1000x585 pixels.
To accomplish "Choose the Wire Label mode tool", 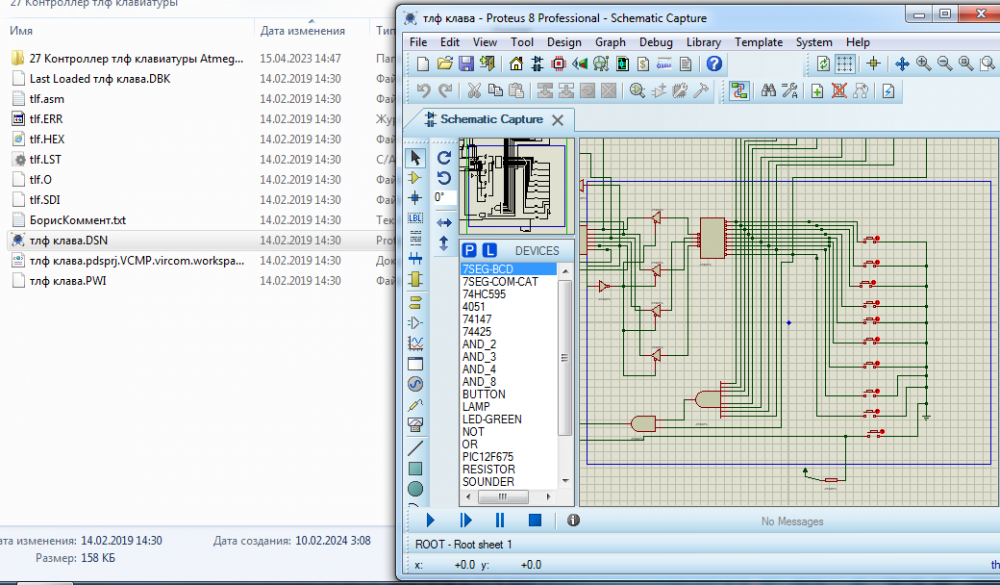I will [415, 218].
